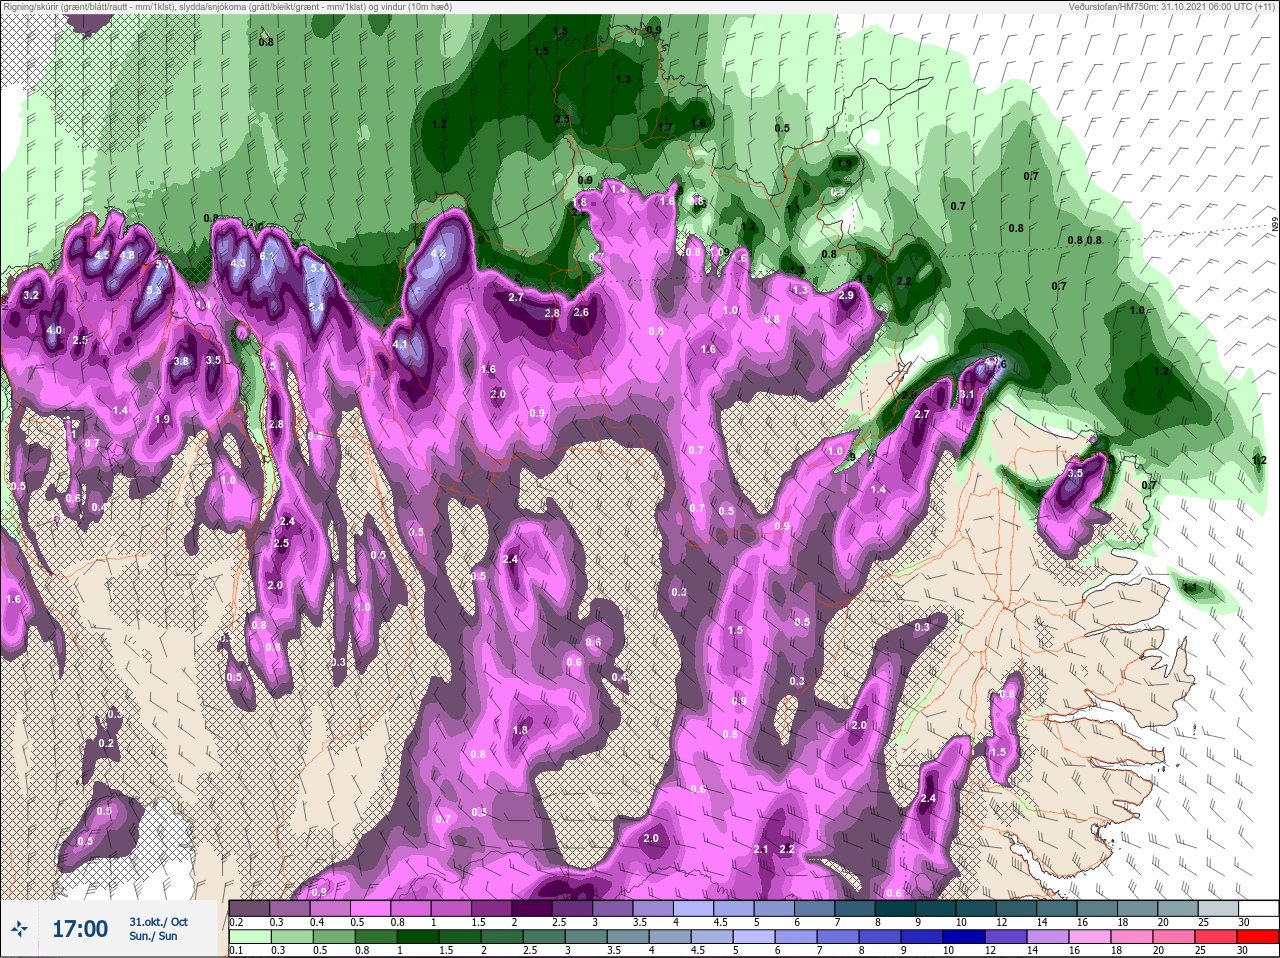Image resolution: width=1280 pixels, height=958 pixels.
Task: Click the weather office logo icon beside 17:00
Action: coord(20,929)
